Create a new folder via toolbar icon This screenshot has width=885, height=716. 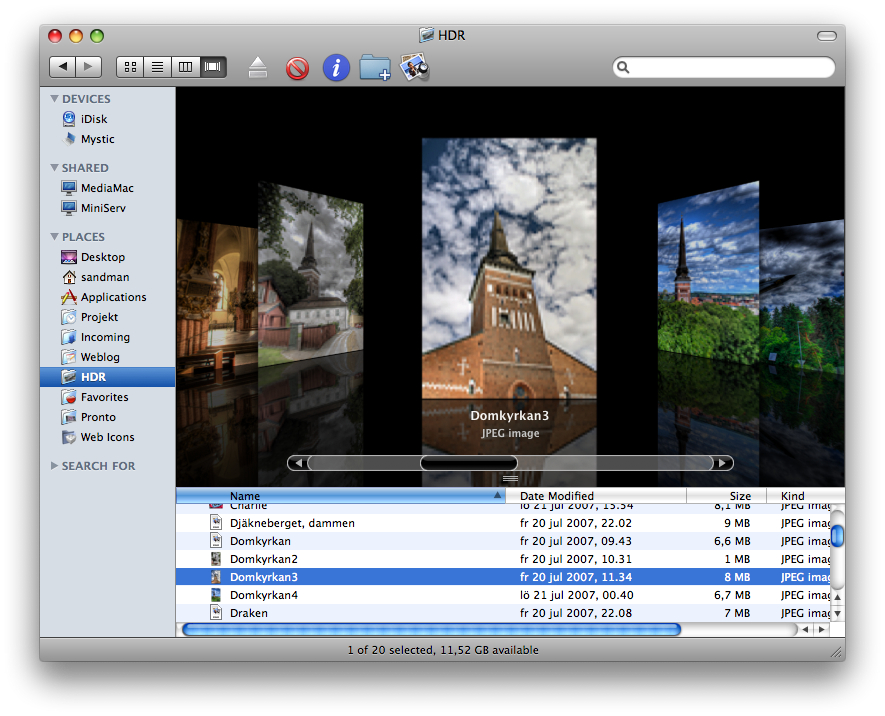(375, 68)
